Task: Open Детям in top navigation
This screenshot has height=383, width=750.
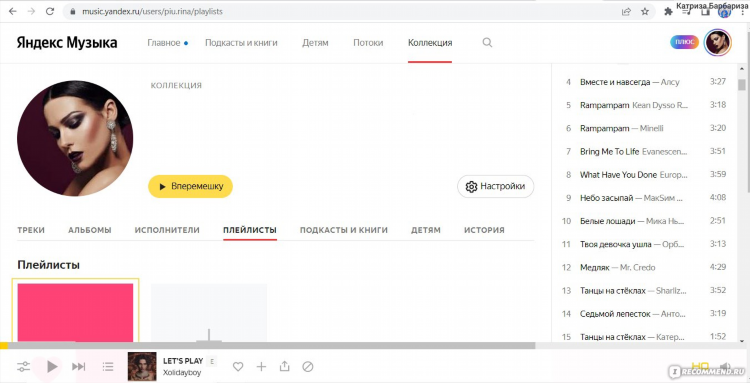Action: [315, 43]
